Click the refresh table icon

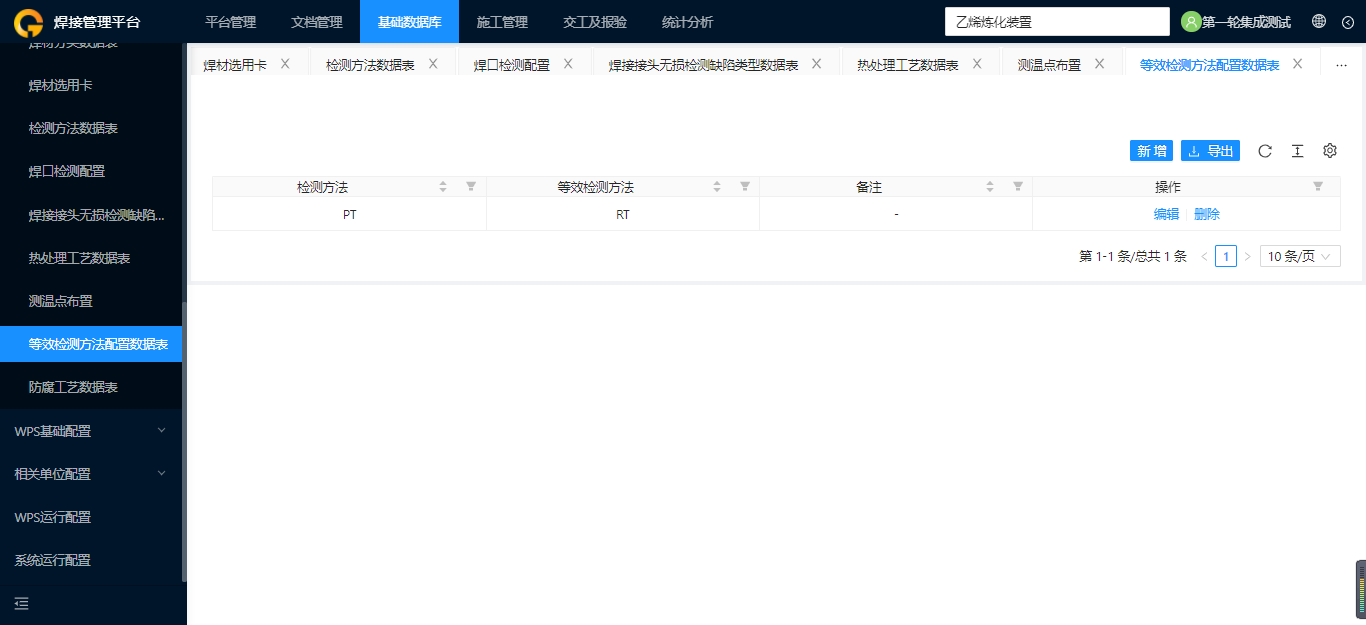click(1265, 151)
